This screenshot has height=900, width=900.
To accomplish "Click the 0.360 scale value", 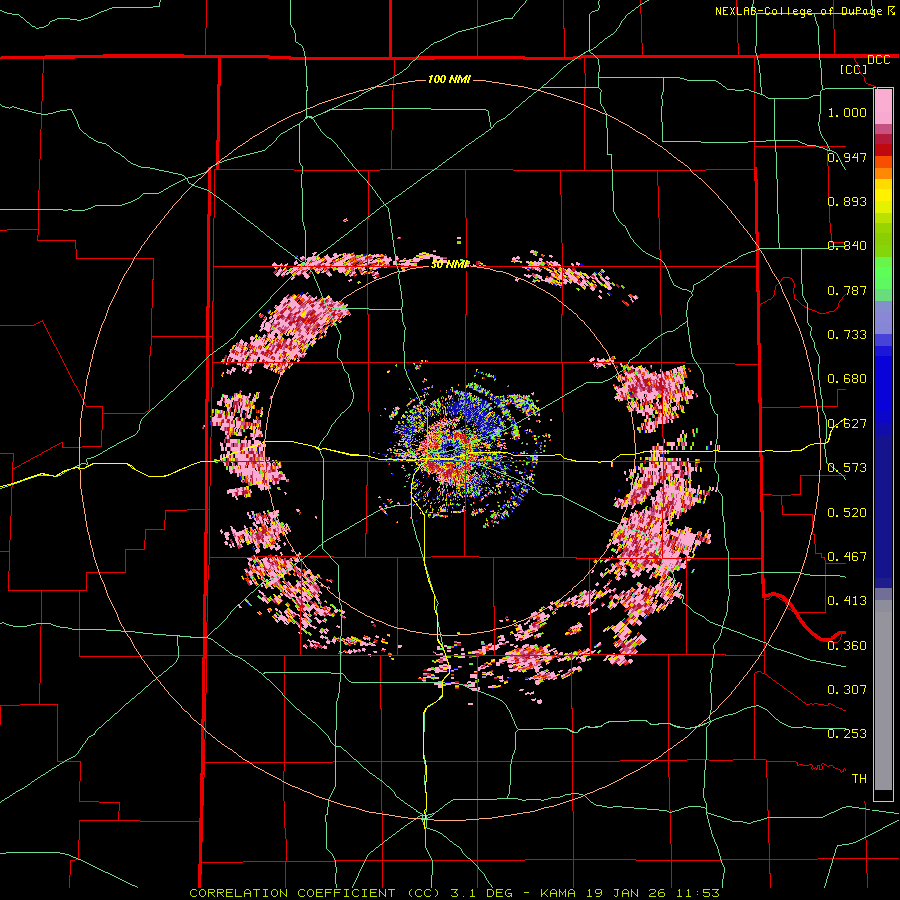I will click(847, 646).
